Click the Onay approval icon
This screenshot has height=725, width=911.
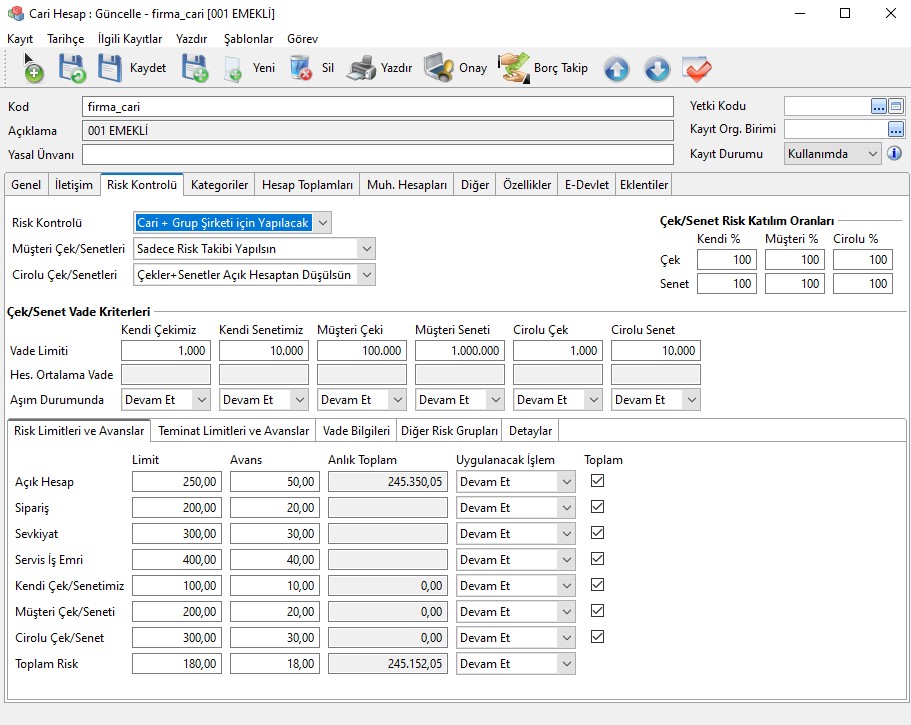click(x=439, y=68)
